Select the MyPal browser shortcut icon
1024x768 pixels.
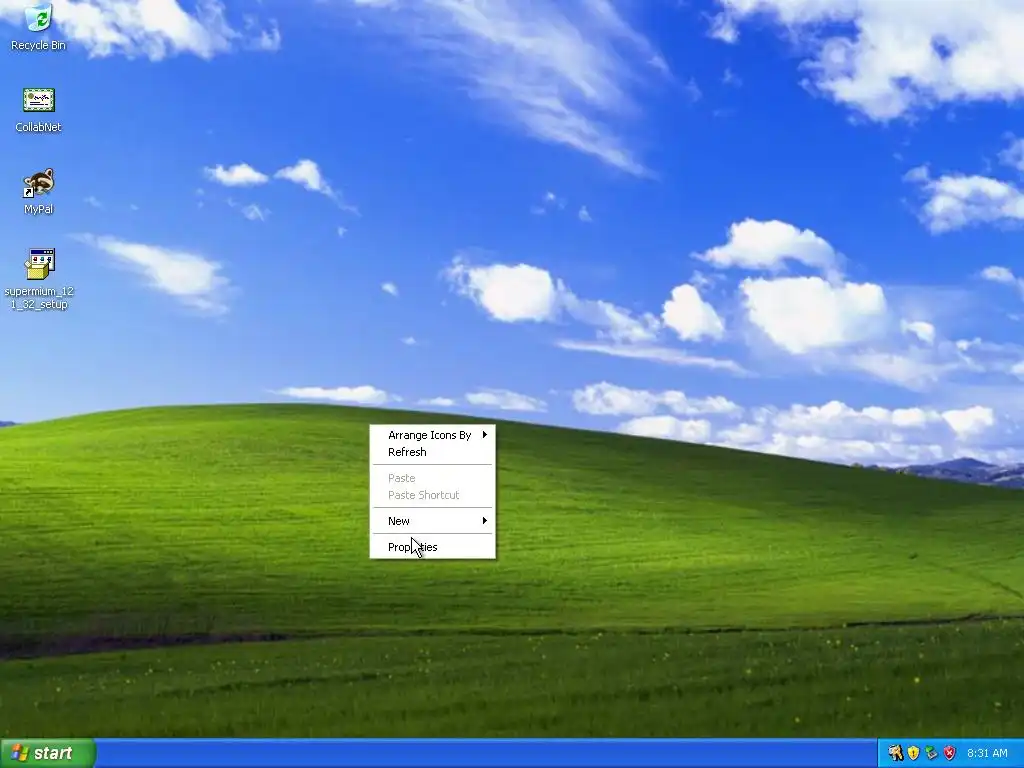point(39,192)
